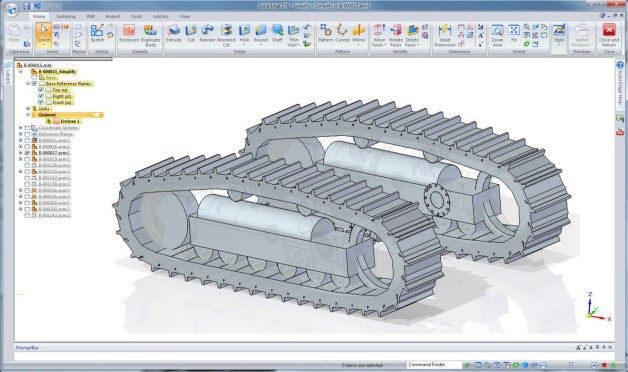Switch to the View ribbon tab

(x=185, y=16)
